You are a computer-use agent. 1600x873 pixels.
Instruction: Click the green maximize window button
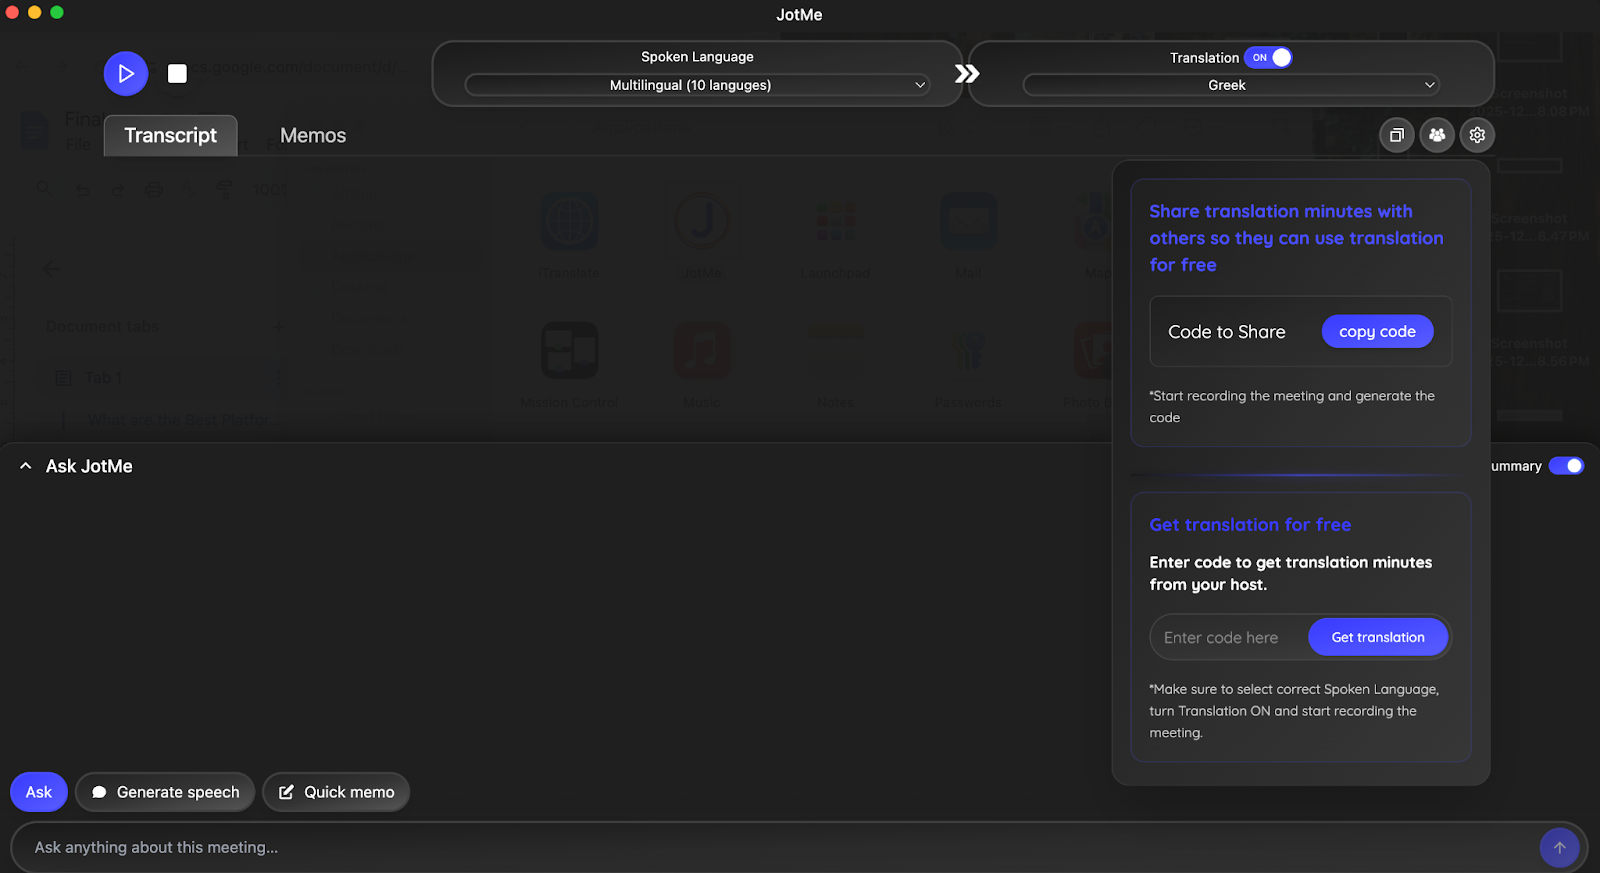pos(57,12)
